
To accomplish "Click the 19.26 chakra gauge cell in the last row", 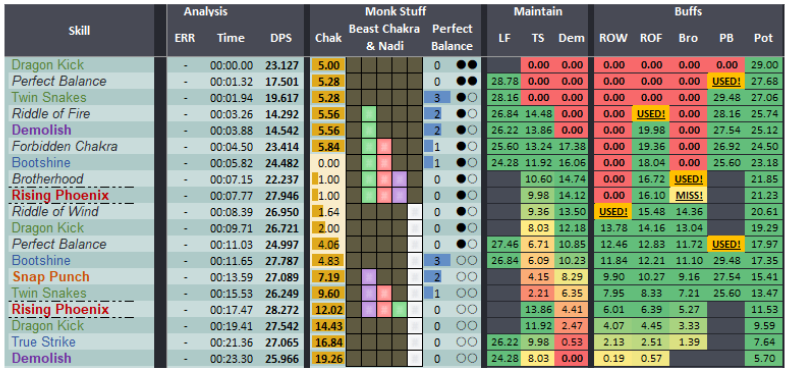I will 328,358.
